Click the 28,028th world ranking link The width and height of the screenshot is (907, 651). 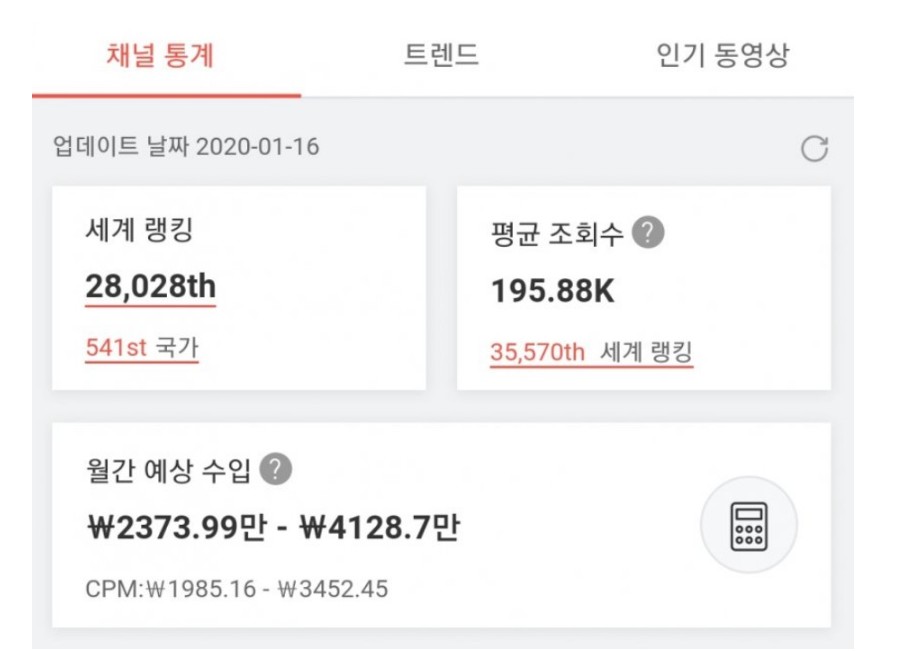tap(150, 288)
